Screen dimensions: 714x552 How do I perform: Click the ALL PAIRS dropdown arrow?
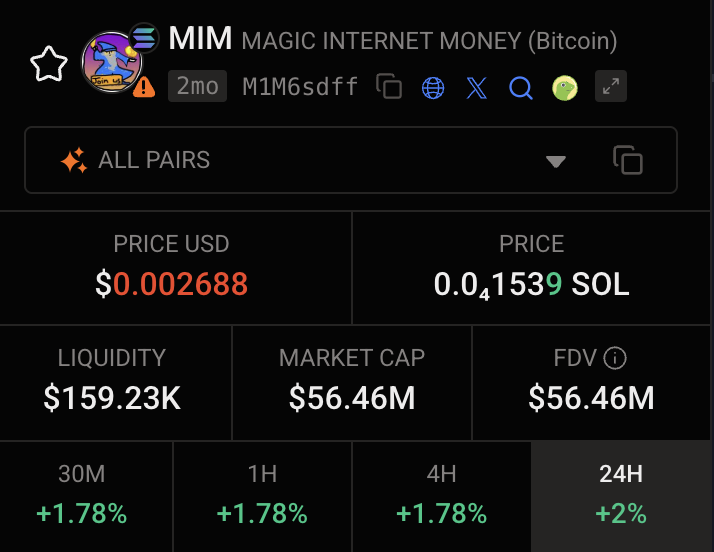(x=556, y=161)
